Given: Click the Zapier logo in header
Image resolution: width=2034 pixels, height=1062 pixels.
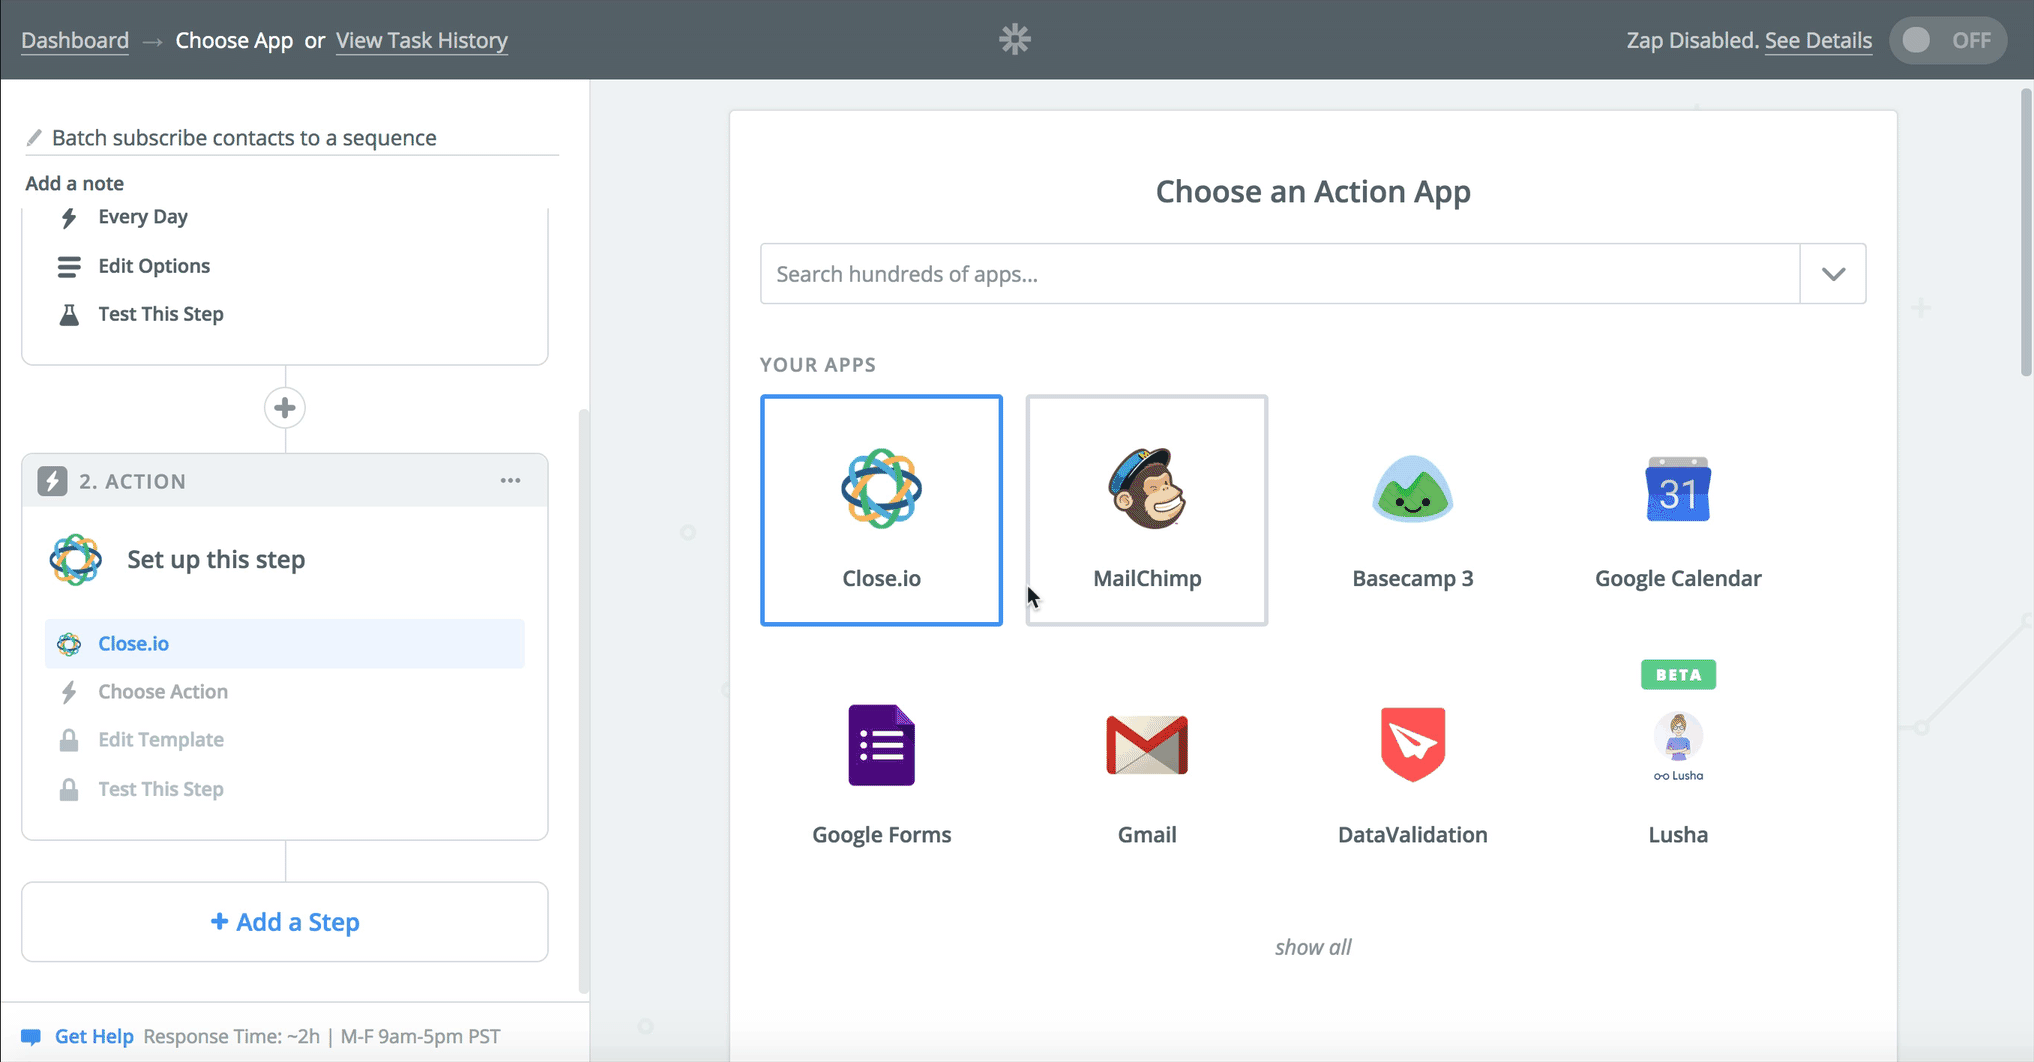Looking at the screenshot, I should pyautogui.click(x=1015, y=39).
